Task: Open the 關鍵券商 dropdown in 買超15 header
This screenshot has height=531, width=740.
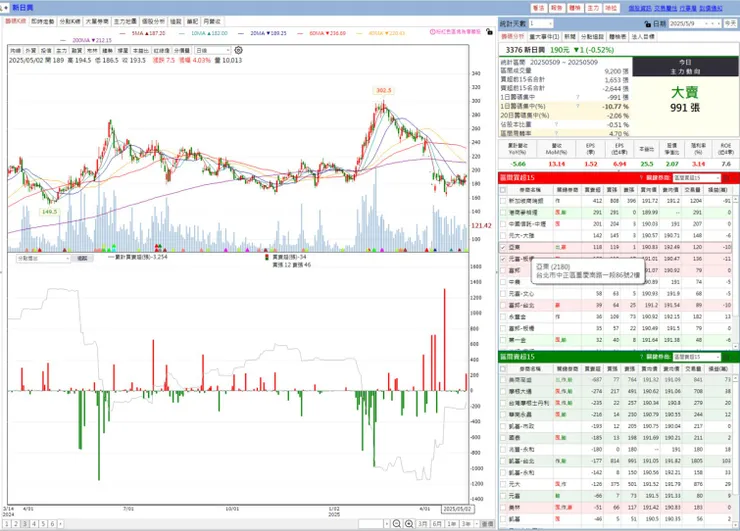Action: coord(696,178)
